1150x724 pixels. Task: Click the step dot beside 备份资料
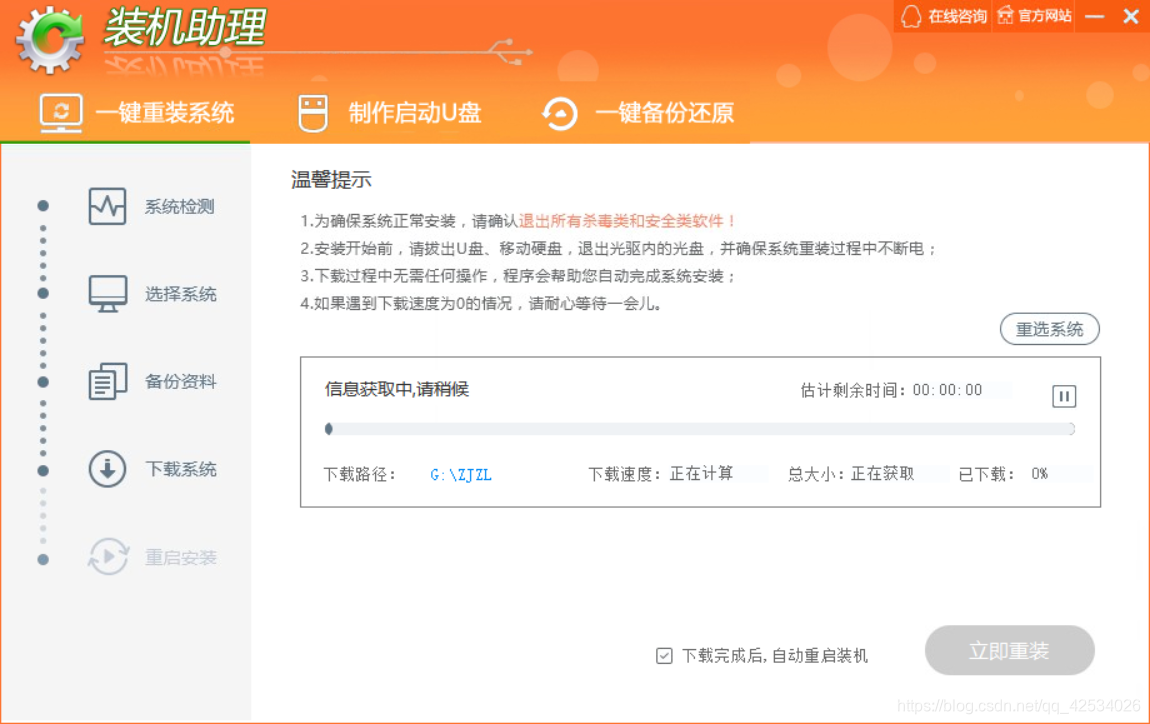(43, 382)
